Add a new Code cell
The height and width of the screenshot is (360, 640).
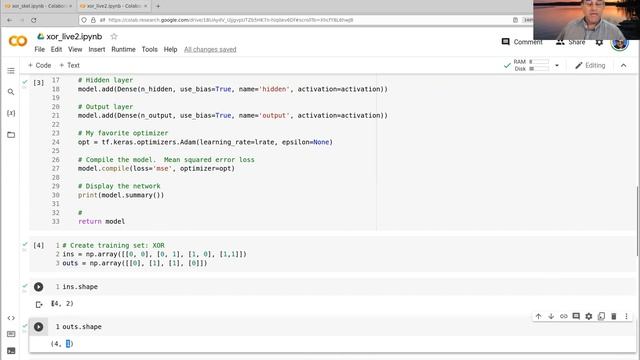[39, 65]
